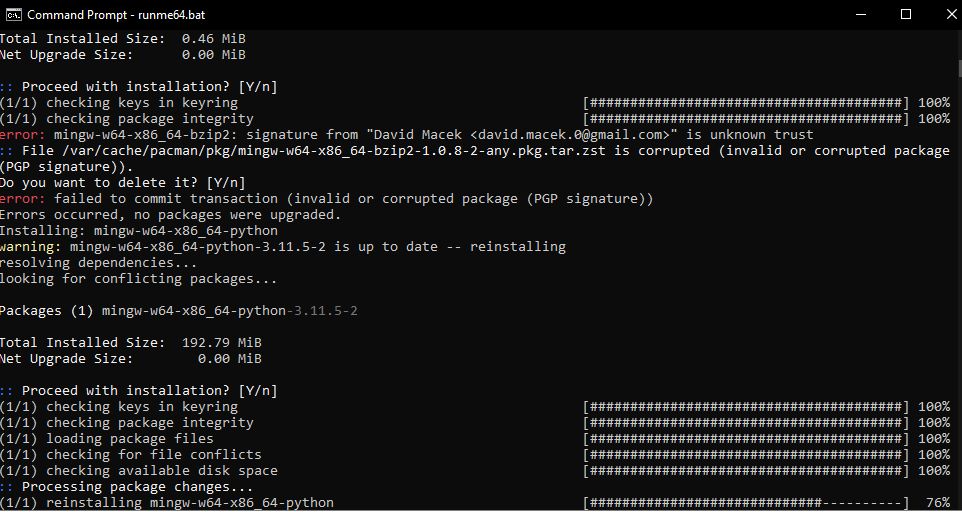Click the 'Do you want to delete it? [Y/n]' prompt line
Viewport: 962px width, 512px height.
123,183
